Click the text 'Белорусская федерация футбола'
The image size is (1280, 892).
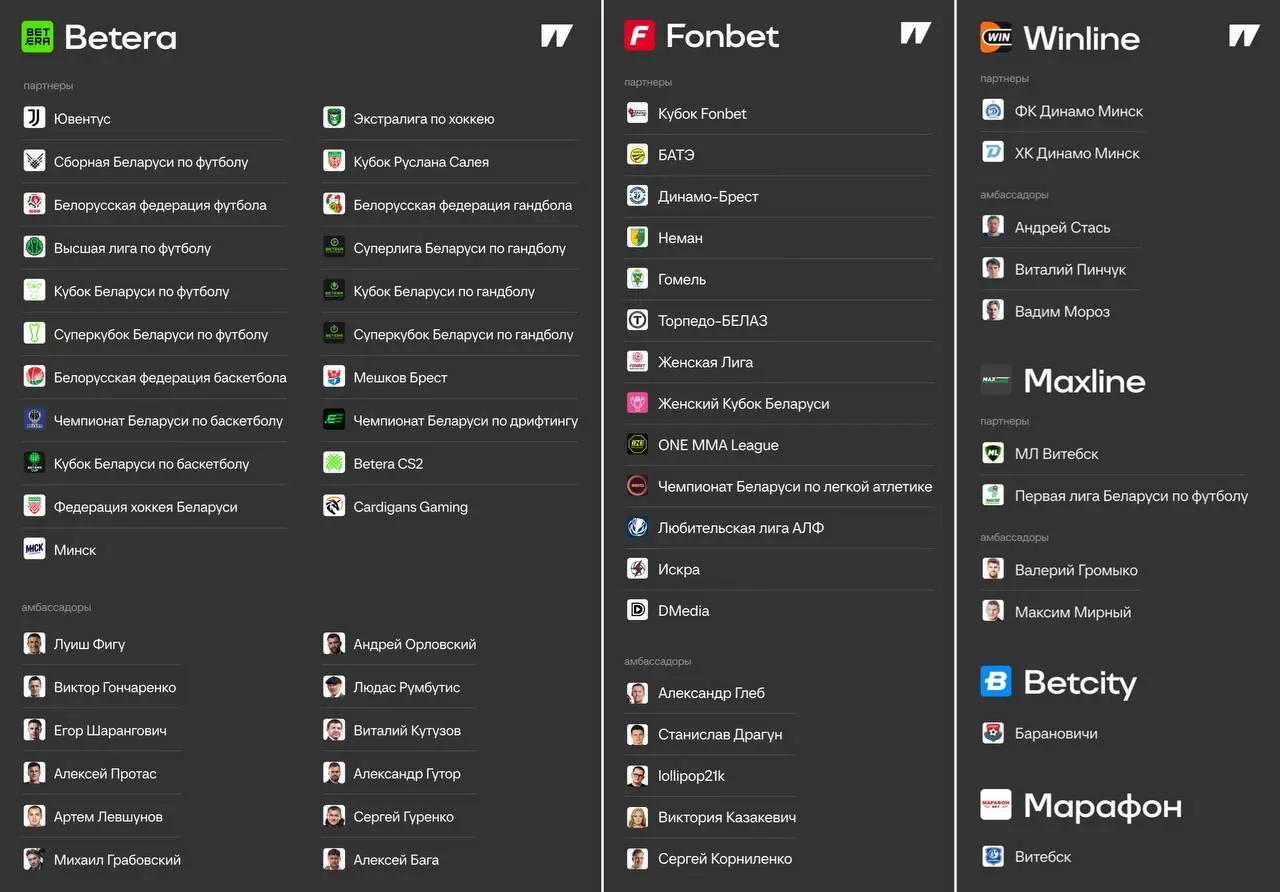click(160, 205)
